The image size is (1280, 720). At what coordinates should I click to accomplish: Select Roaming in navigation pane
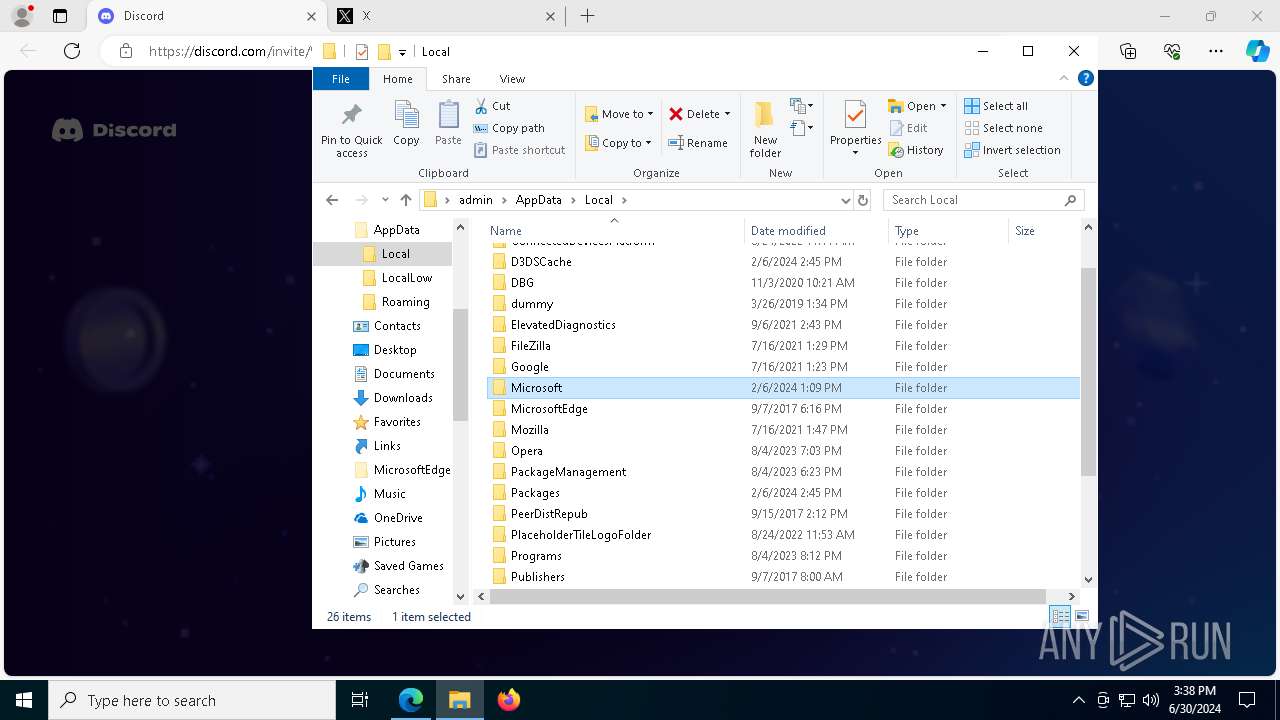(405, 302)
